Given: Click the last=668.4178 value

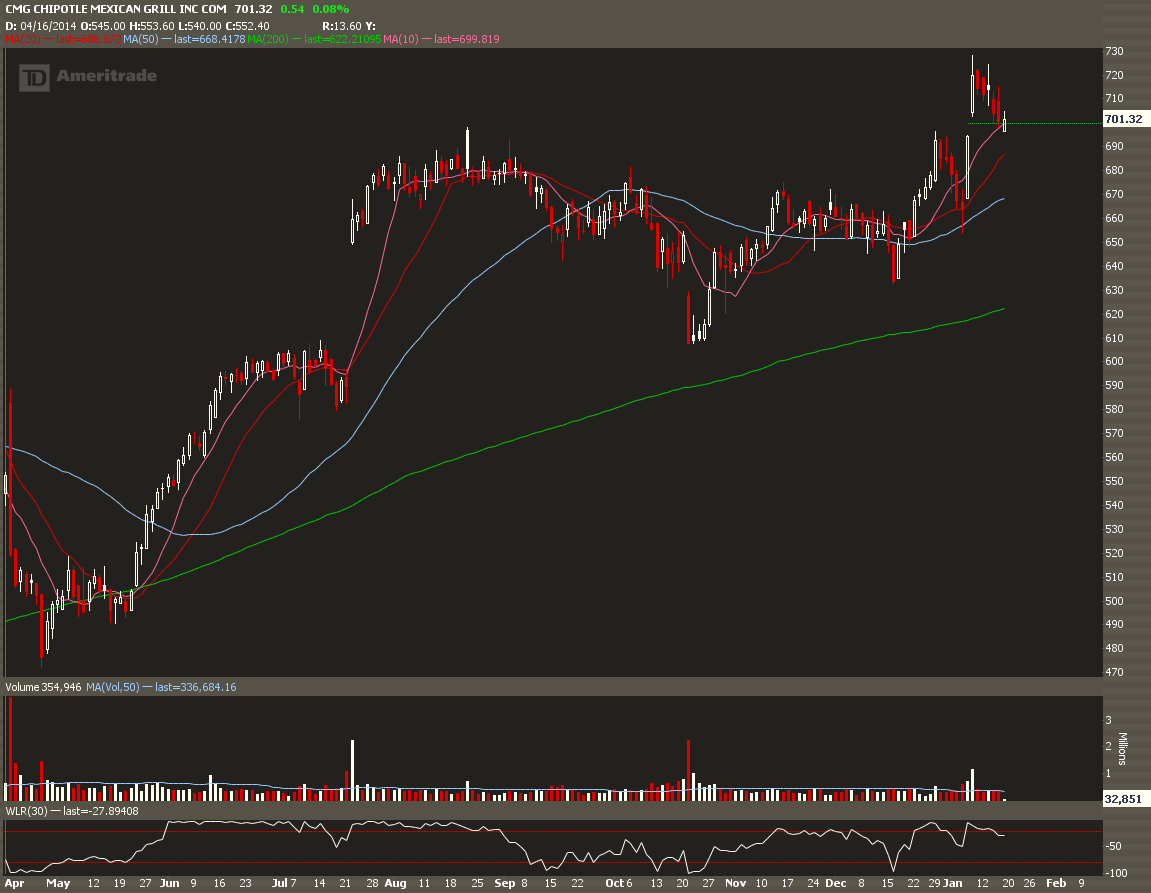Looking at the screenshot, I should pyautogui.click(x=209, y=39).
